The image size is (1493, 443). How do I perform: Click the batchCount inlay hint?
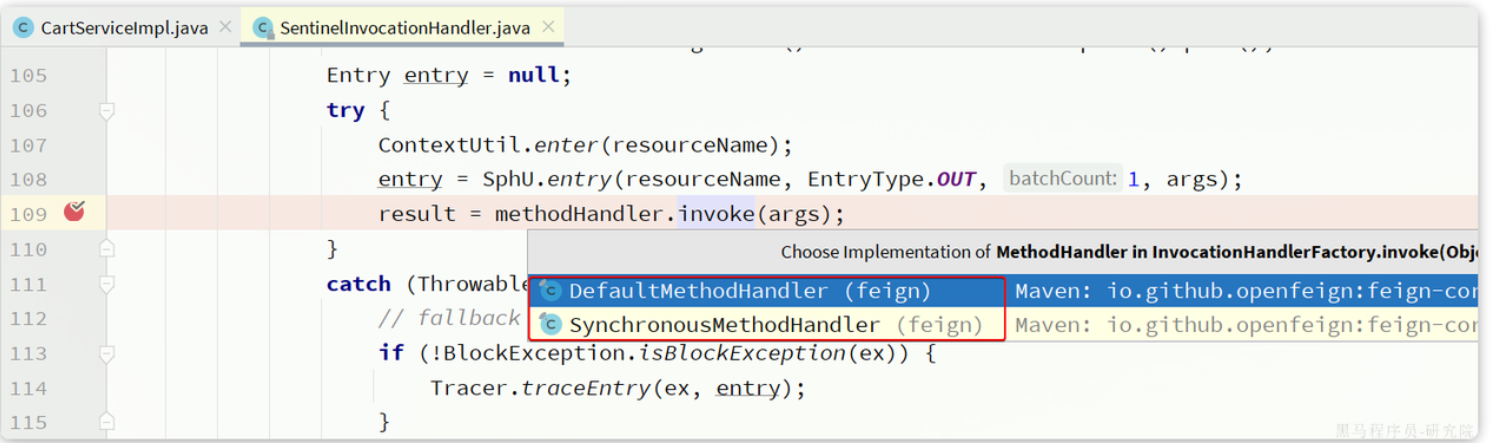pyautogui.click(x=1062, y=179)
